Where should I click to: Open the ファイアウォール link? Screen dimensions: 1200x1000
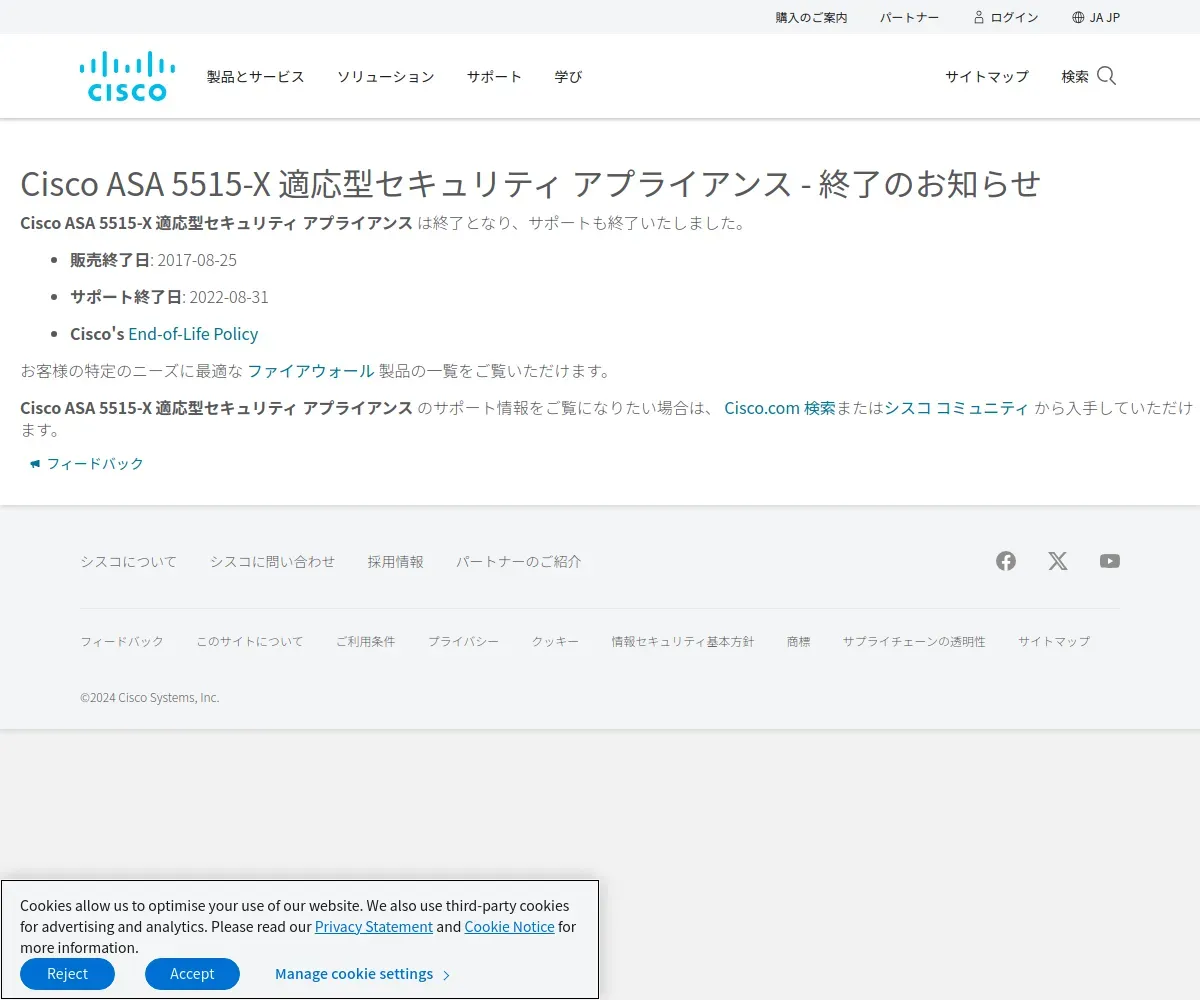(311, 371)
